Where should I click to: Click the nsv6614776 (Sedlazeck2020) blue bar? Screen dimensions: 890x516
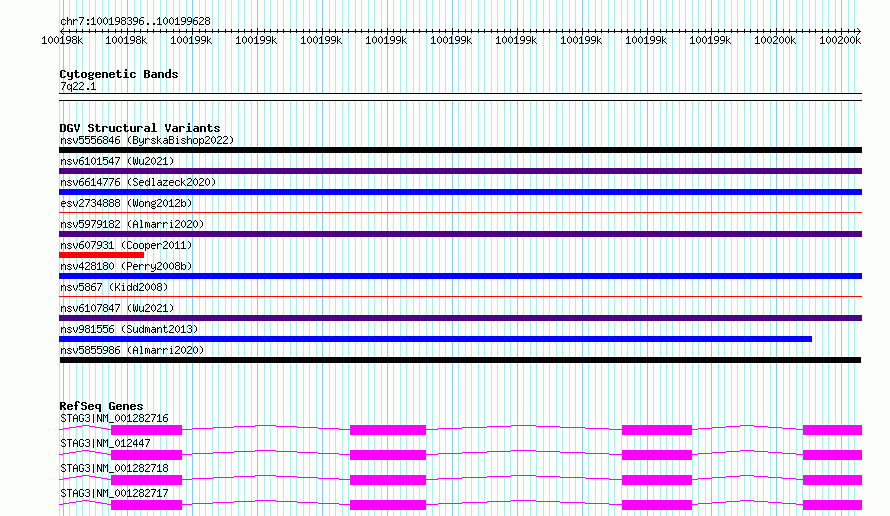click(x=460, y=192)
